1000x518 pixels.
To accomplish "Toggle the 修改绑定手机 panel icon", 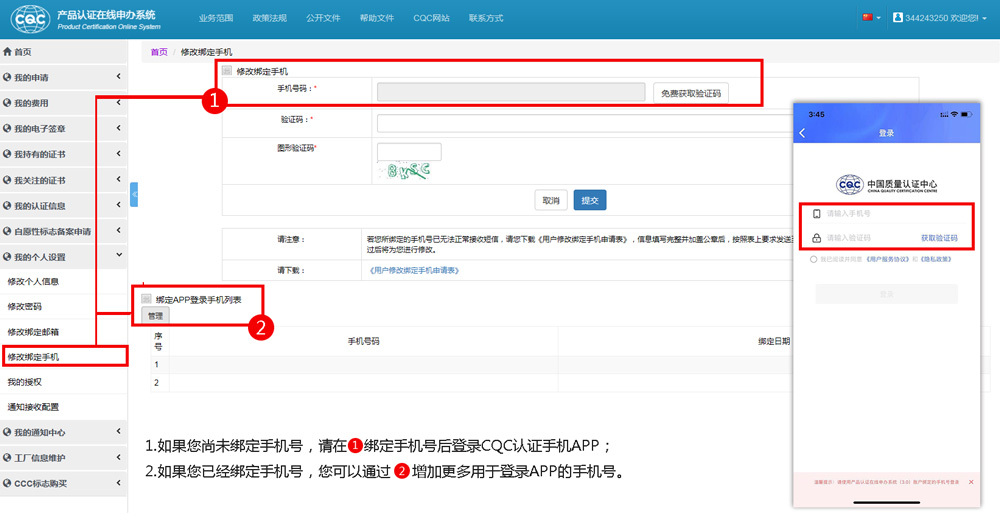I will click(x=227, y=71).
